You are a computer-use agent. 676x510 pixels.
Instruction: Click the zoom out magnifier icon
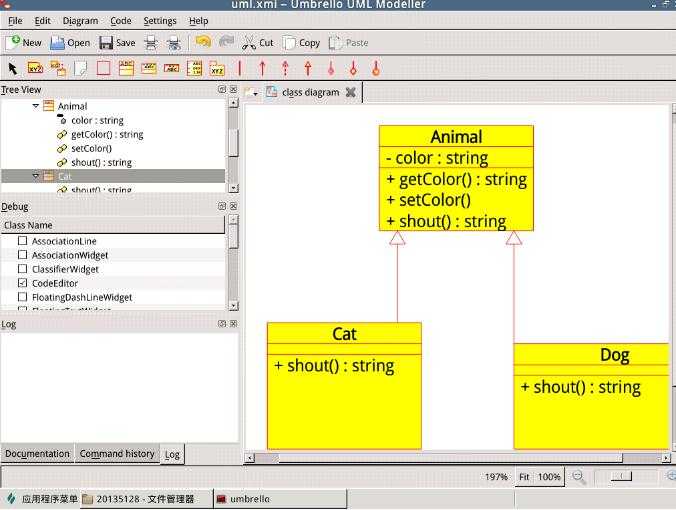578,477
